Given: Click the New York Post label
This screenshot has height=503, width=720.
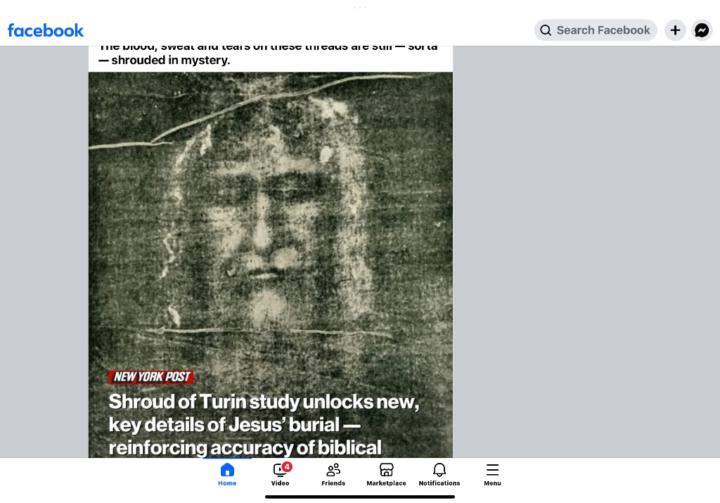Looking at the screenshot, I should (x=151, y=377).
